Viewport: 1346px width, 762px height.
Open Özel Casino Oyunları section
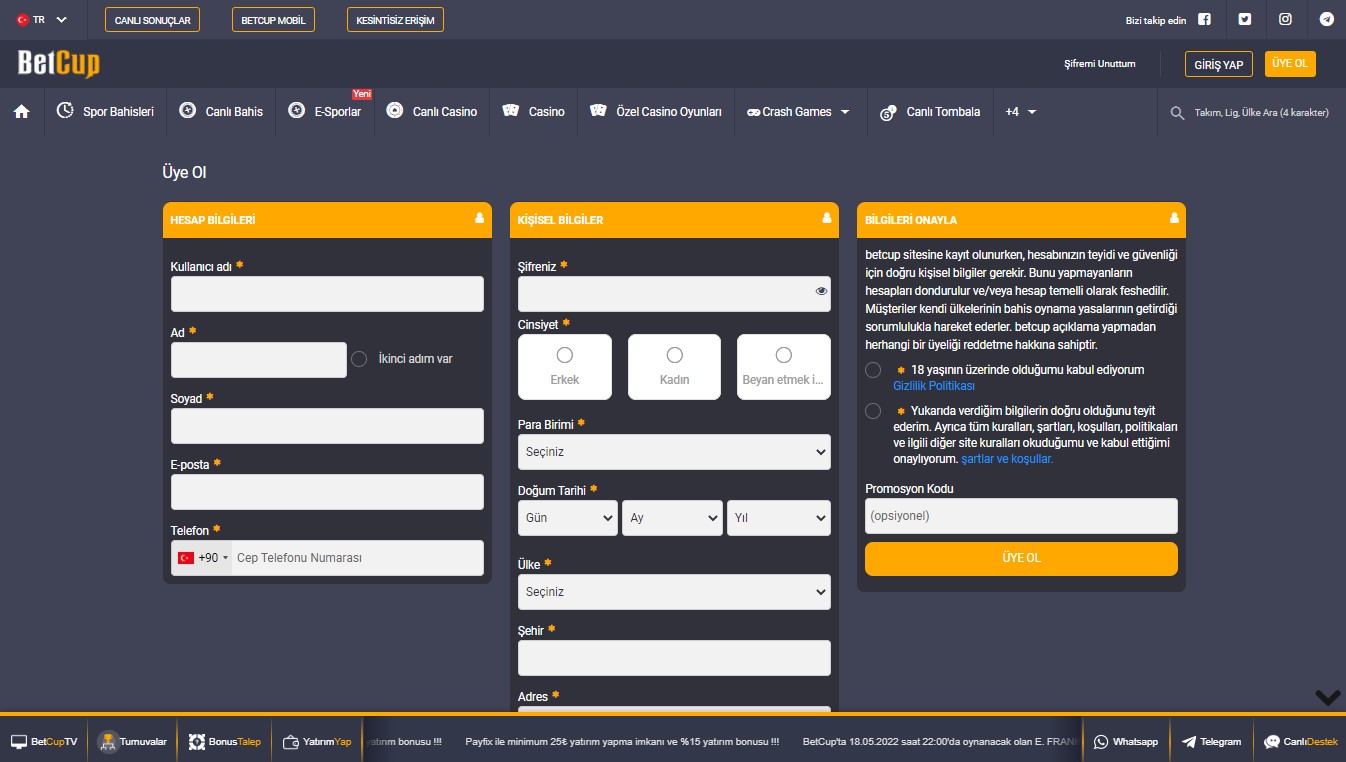pyautogui.click(x=656, y=112)
